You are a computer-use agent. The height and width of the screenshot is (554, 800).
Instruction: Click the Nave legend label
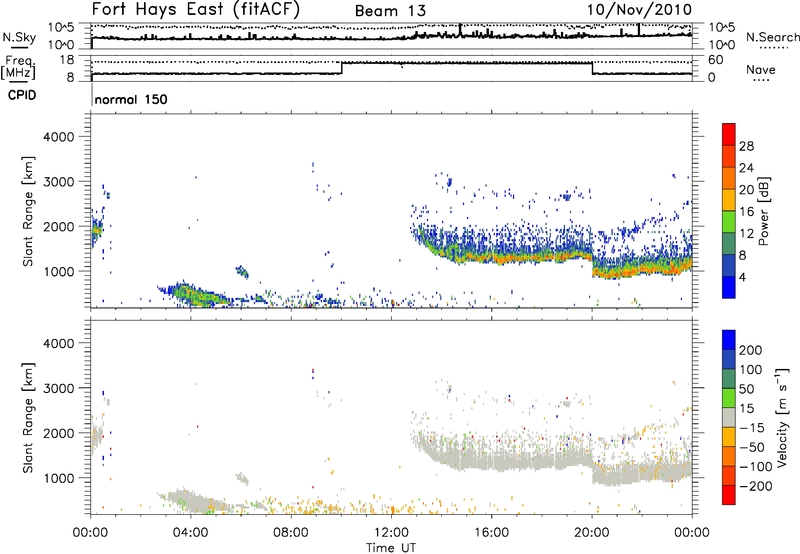[760, 69]
